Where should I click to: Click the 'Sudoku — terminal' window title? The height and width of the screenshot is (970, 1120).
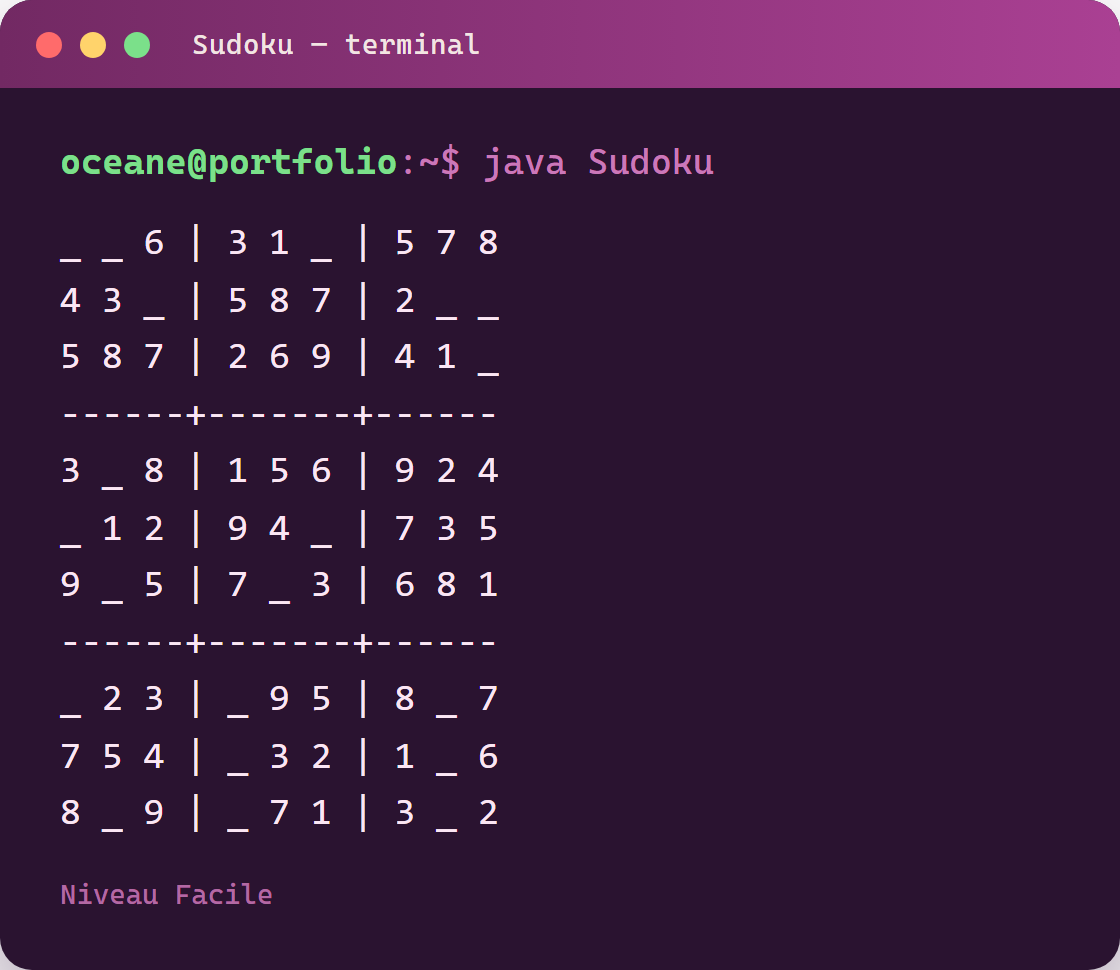(x=336, y=45)
